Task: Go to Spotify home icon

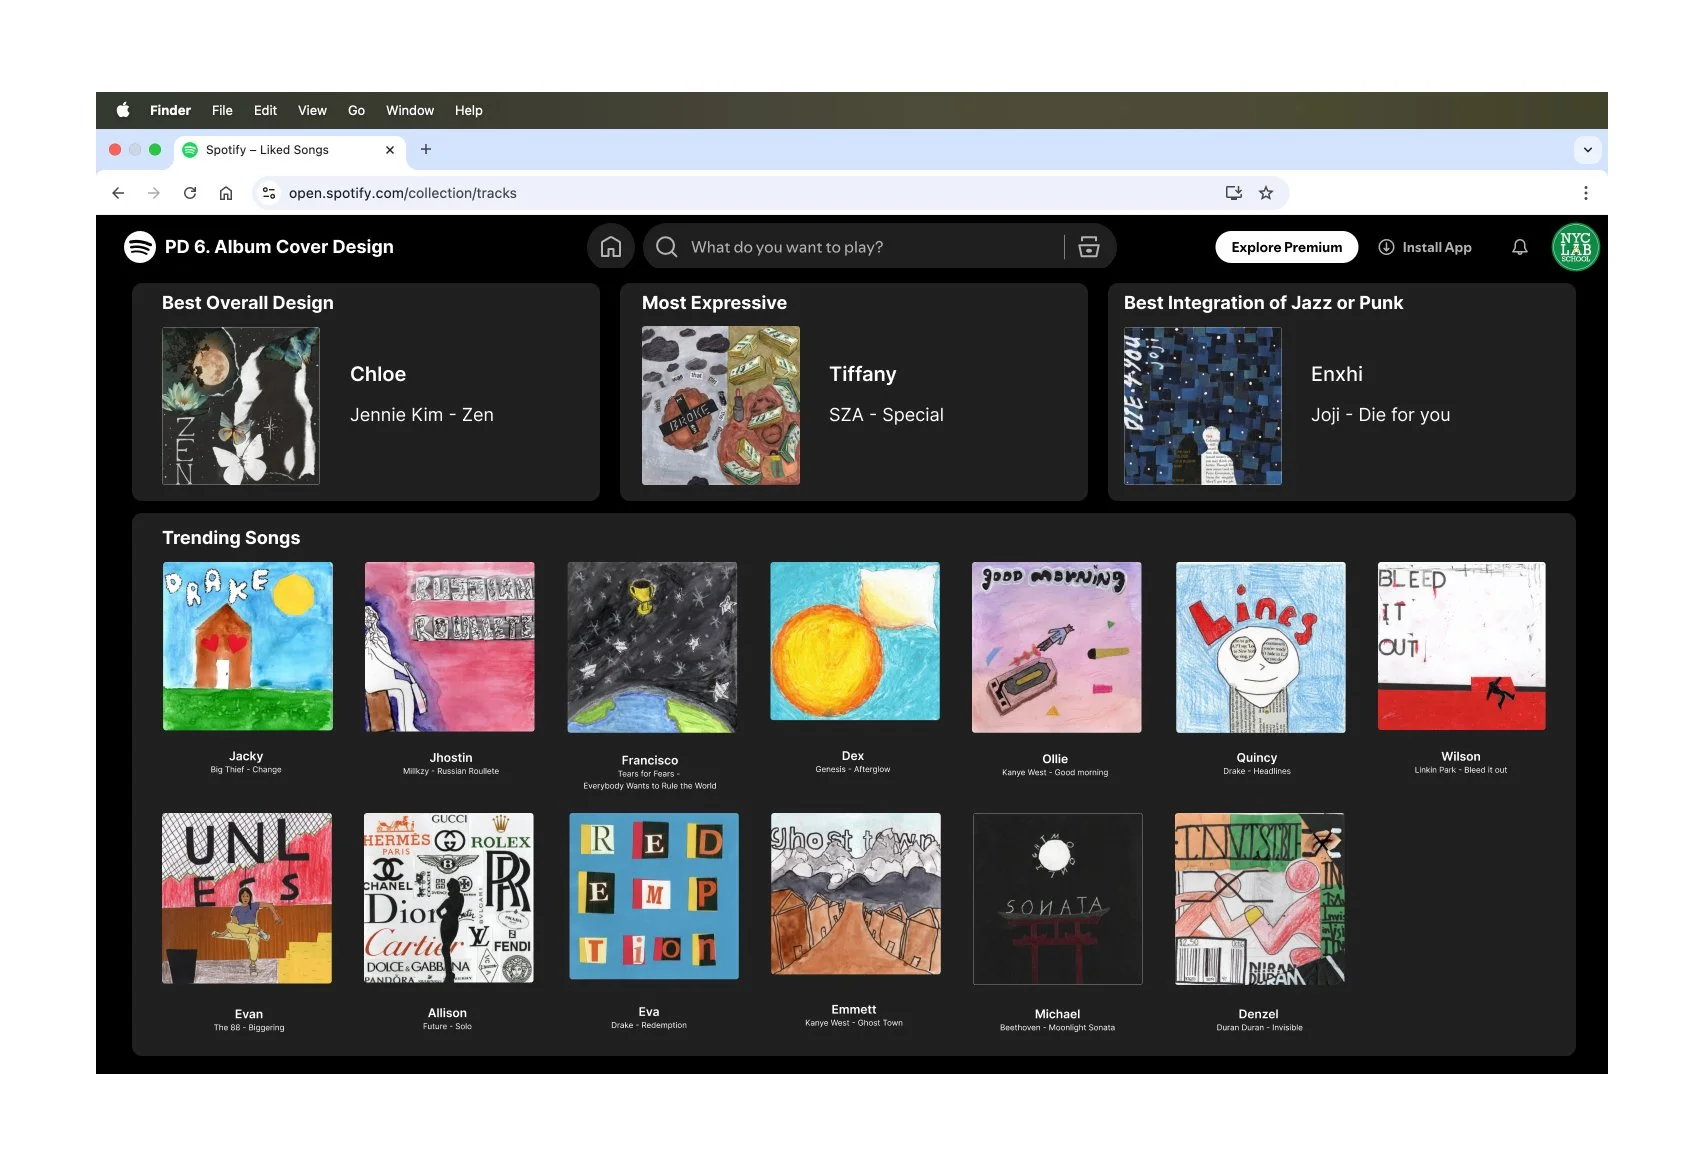Action: (x=611, y=247)
